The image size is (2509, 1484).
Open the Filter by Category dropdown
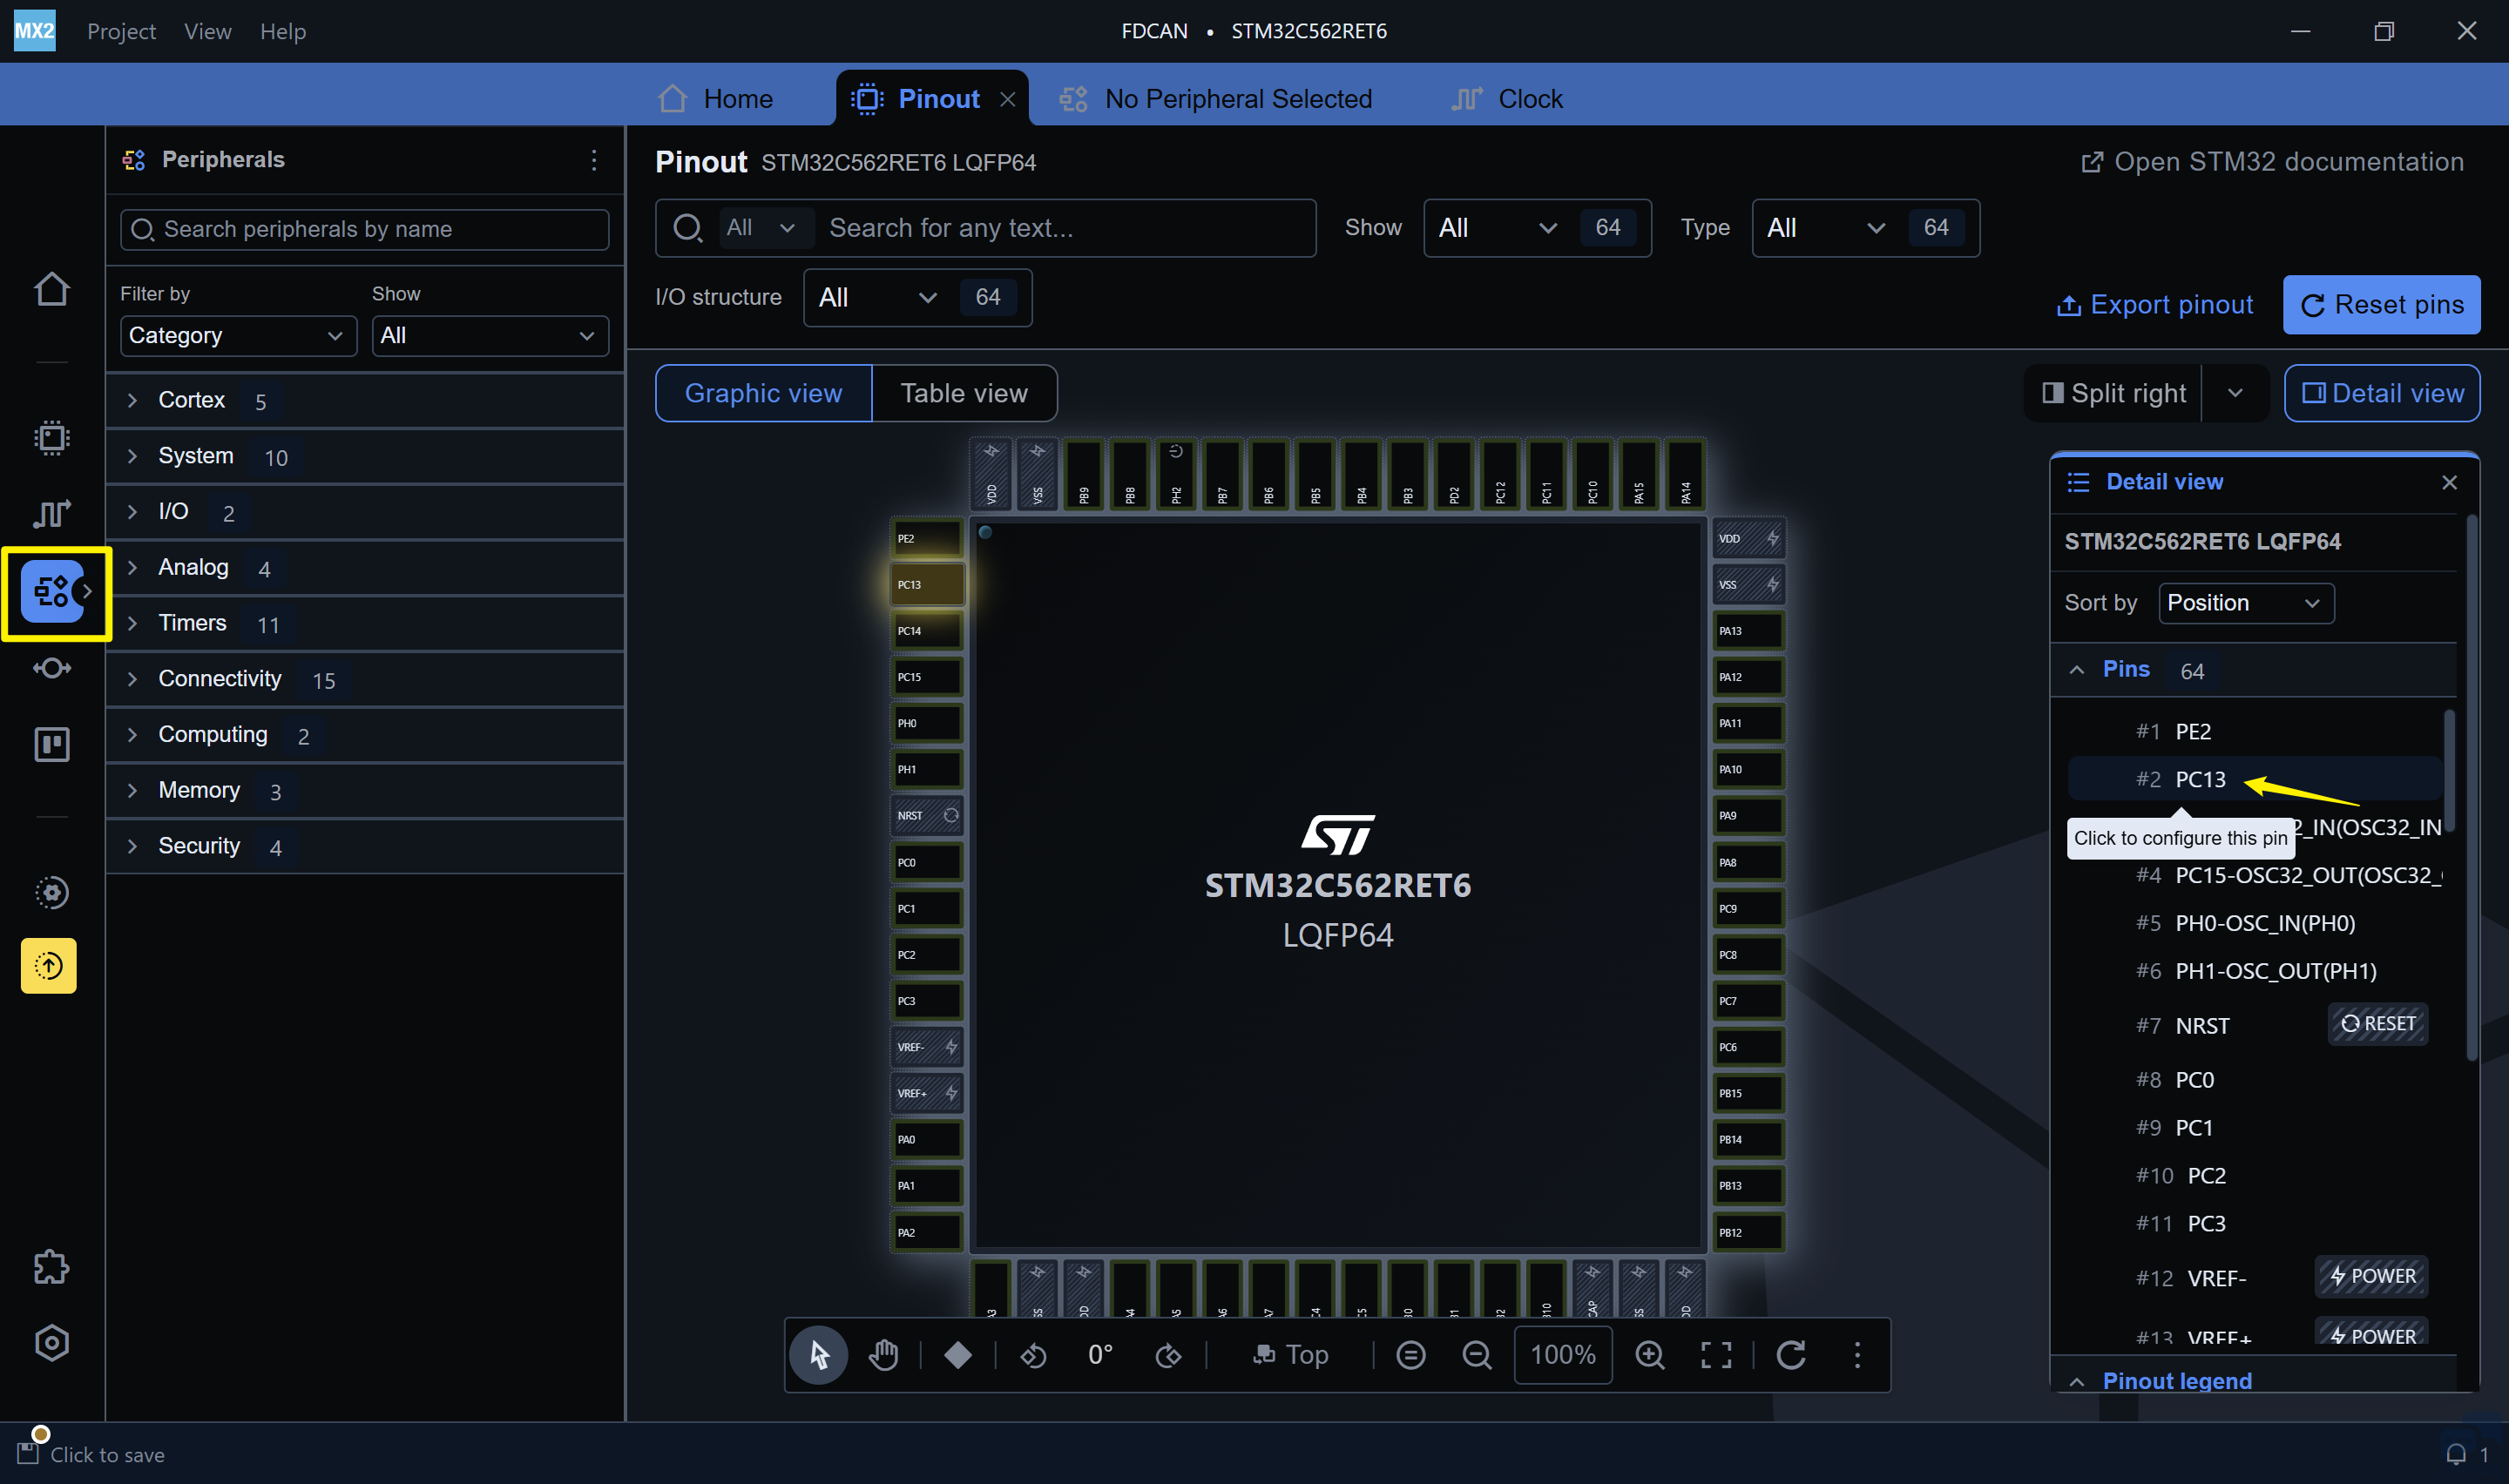point(238,336)
